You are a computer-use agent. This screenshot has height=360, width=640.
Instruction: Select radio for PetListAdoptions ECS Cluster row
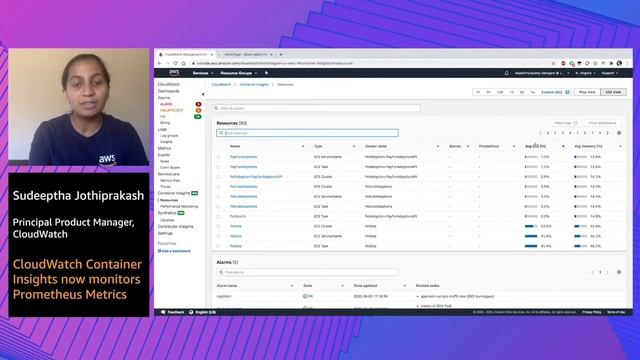click(218, 187)
